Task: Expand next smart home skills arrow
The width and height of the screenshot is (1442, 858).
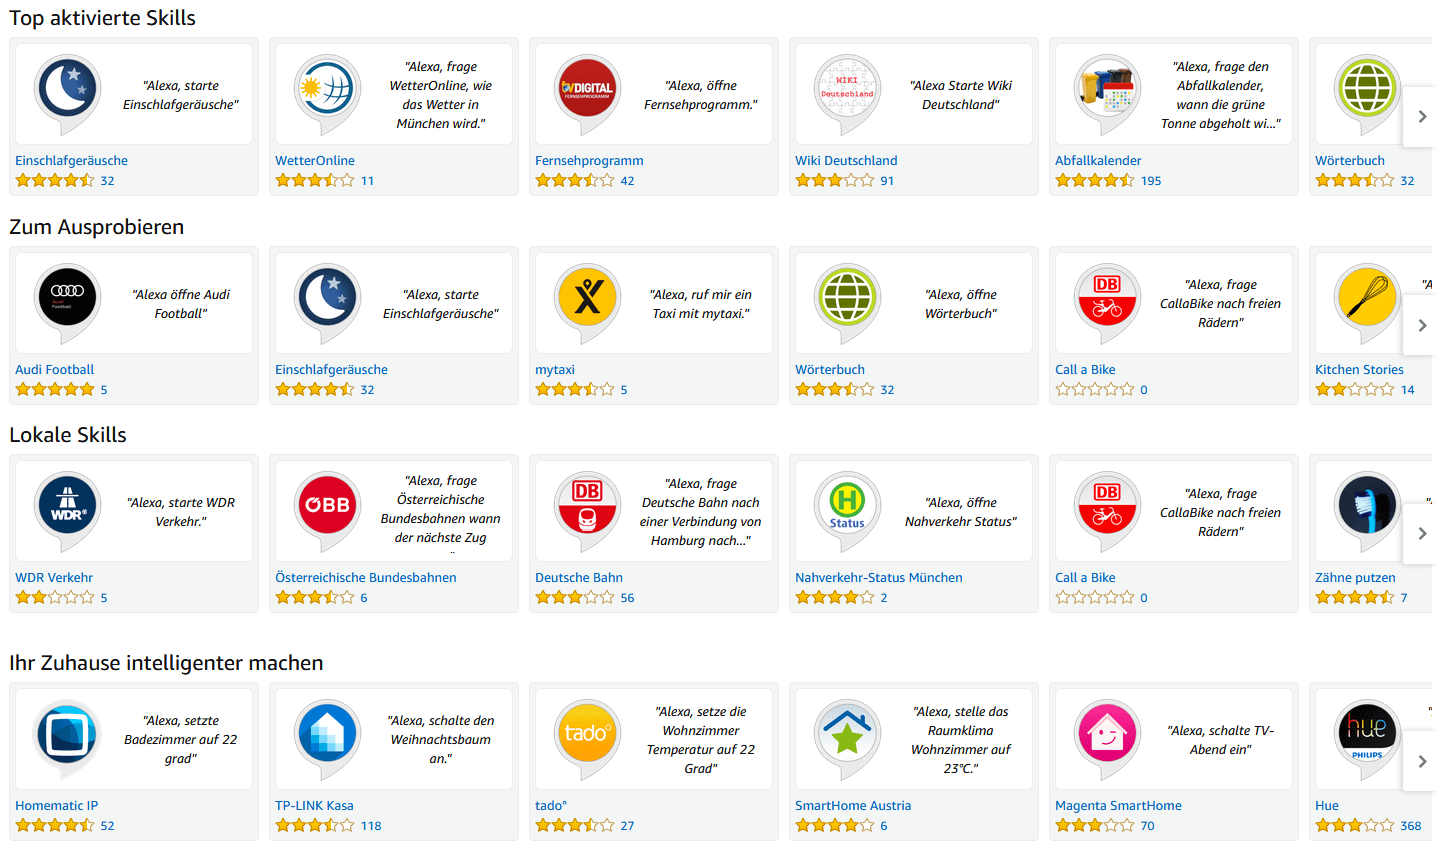Action: [1422, 762]
